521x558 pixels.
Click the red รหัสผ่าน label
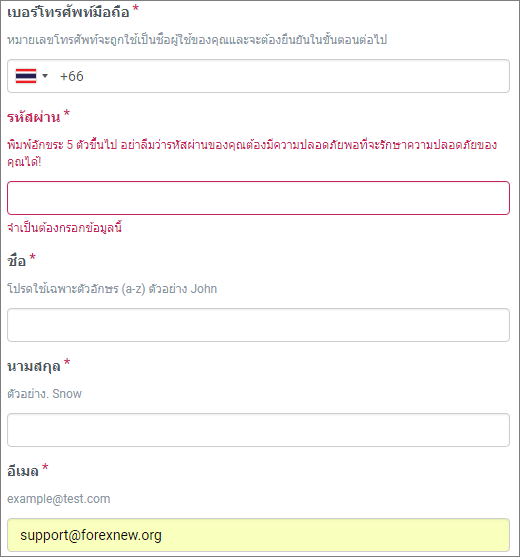pos(34,117)
